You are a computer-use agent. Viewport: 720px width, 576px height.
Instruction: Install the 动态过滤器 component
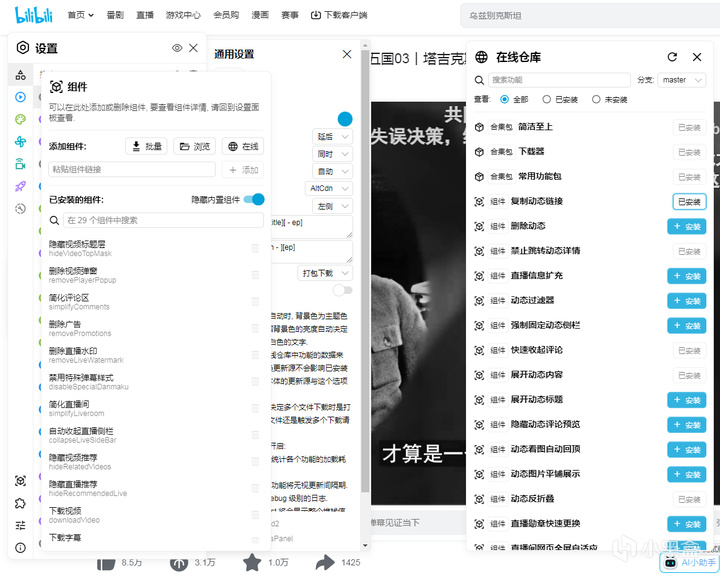[x=686, y=301]
